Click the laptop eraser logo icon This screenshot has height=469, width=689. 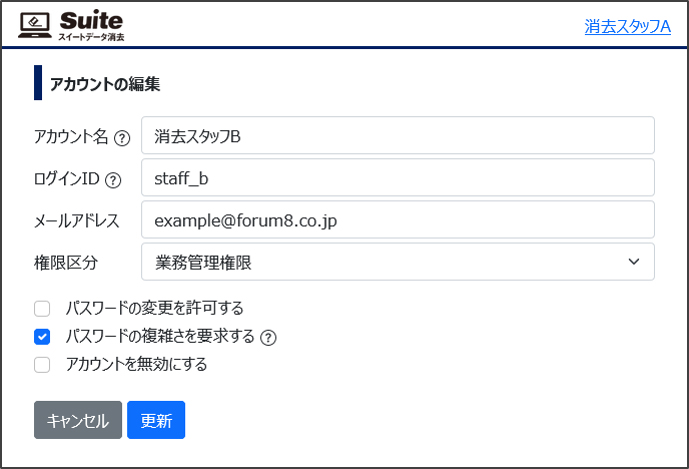35,25
